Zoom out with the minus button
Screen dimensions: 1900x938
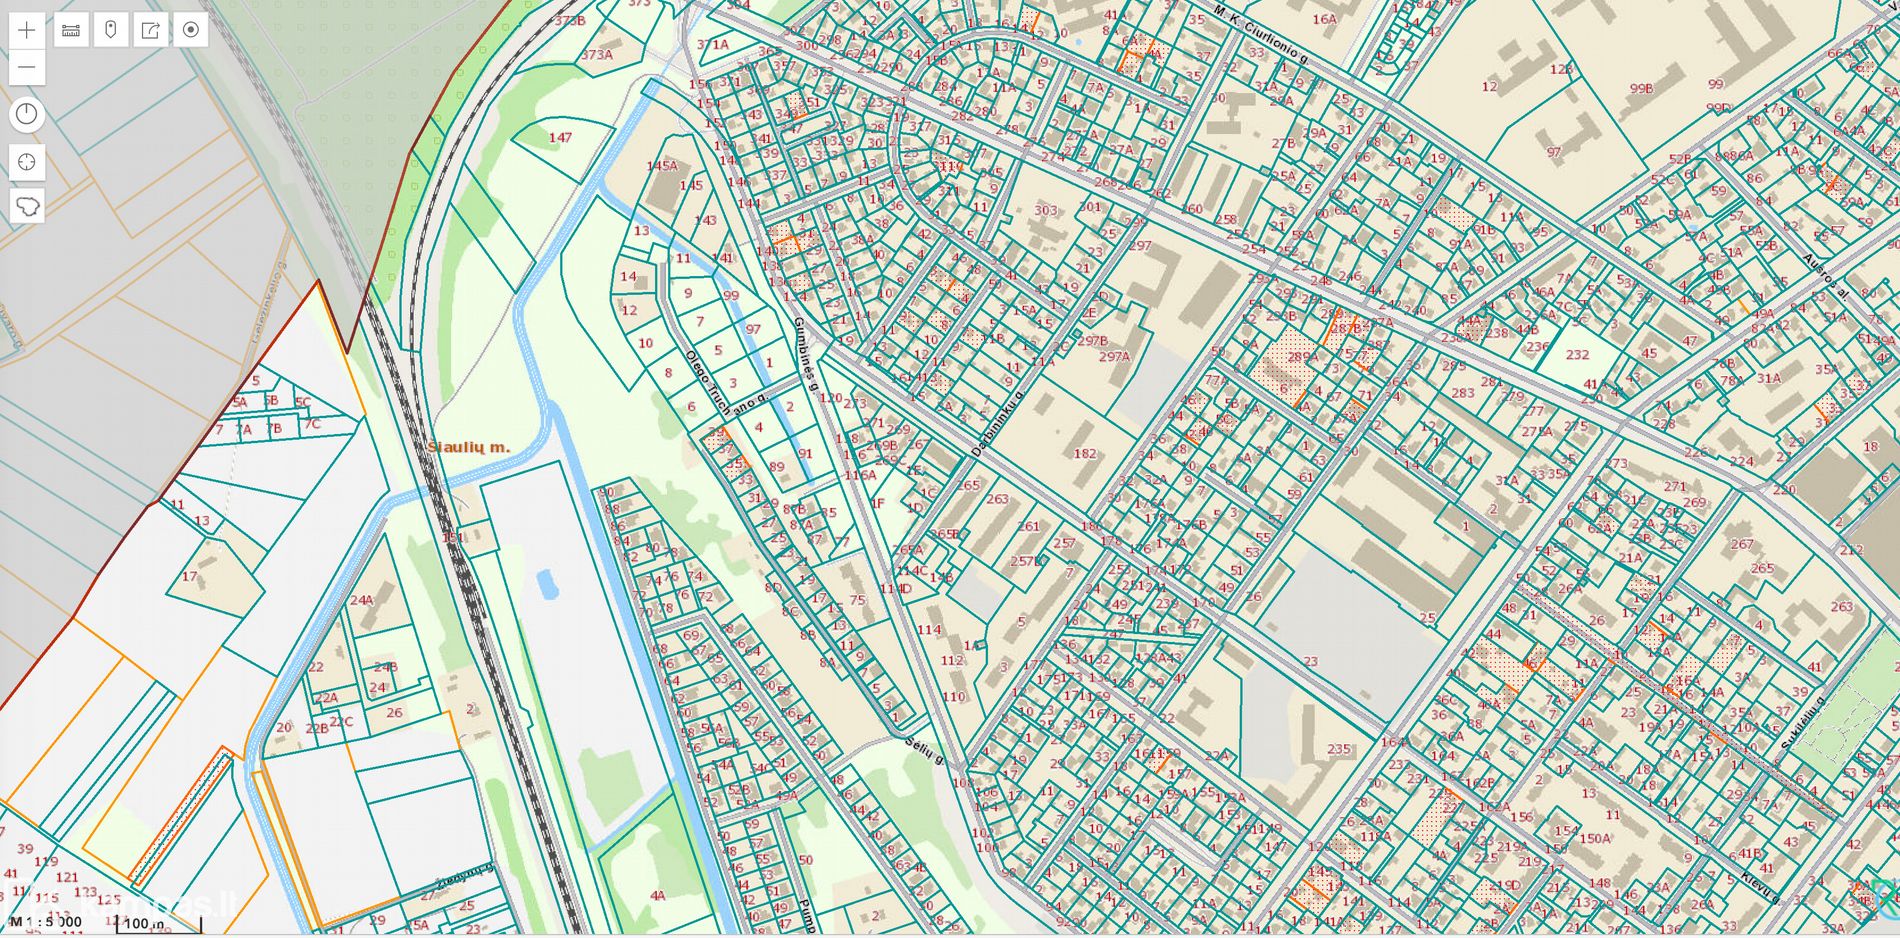[x=27, y=68]
